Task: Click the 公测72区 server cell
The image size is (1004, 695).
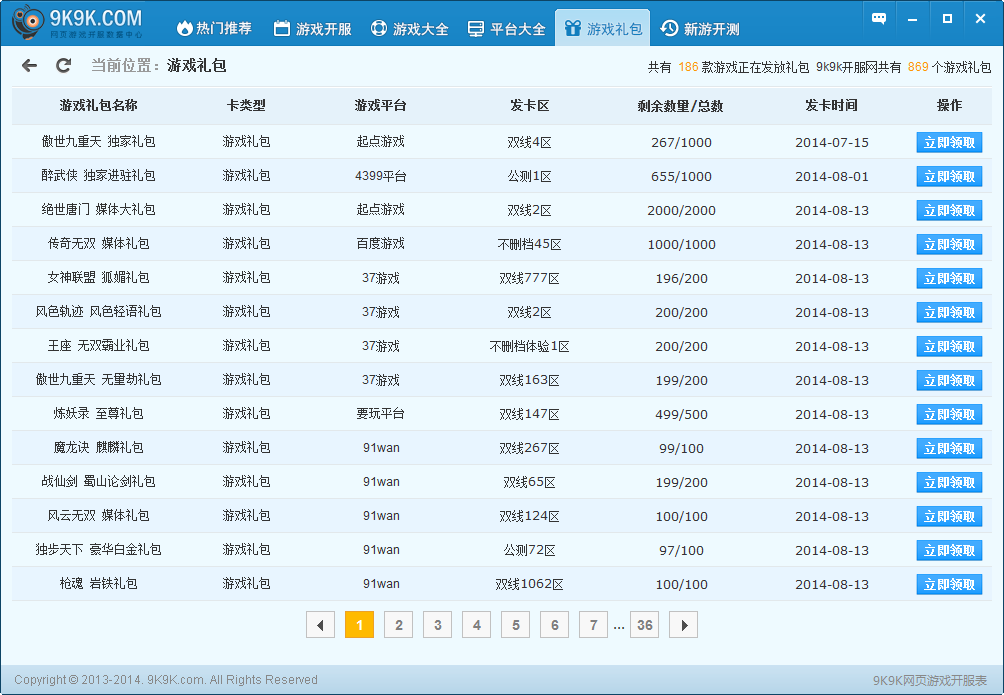Action: click(x=530, y=550)
